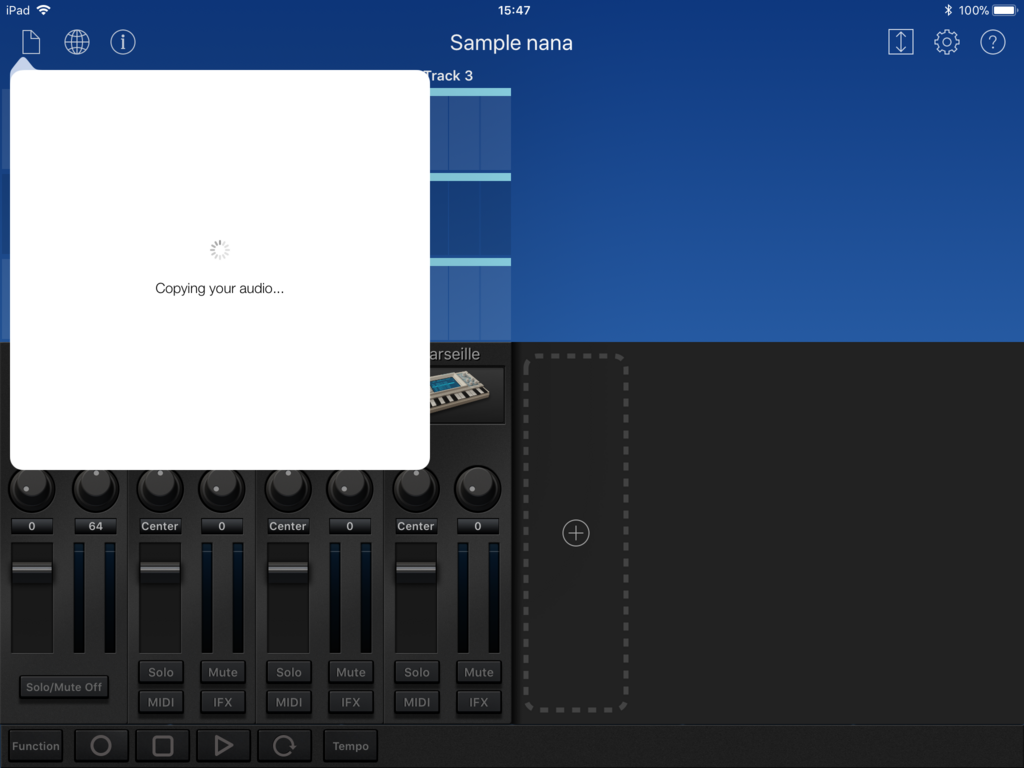Add a new track with the plus icon
The image size is (1024, 768).
point(576,533)
